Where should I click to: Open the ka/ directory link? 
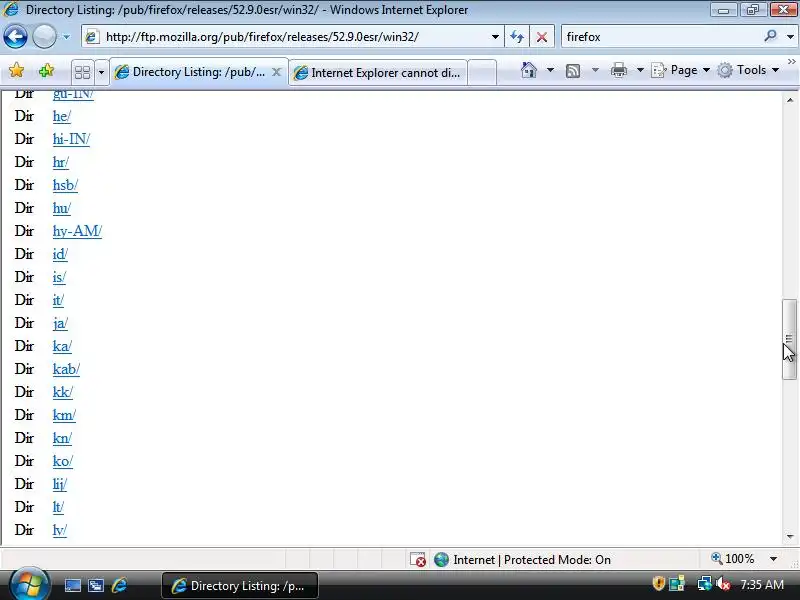click(62, 346)
